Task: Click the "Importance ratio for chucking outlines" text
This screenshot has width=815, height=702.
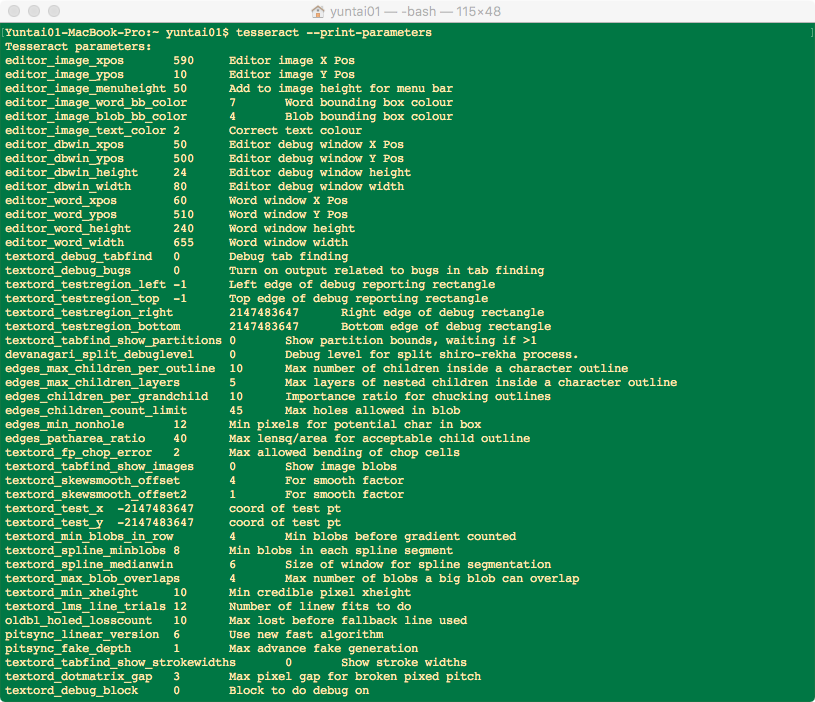Action: tap(417, 398)
